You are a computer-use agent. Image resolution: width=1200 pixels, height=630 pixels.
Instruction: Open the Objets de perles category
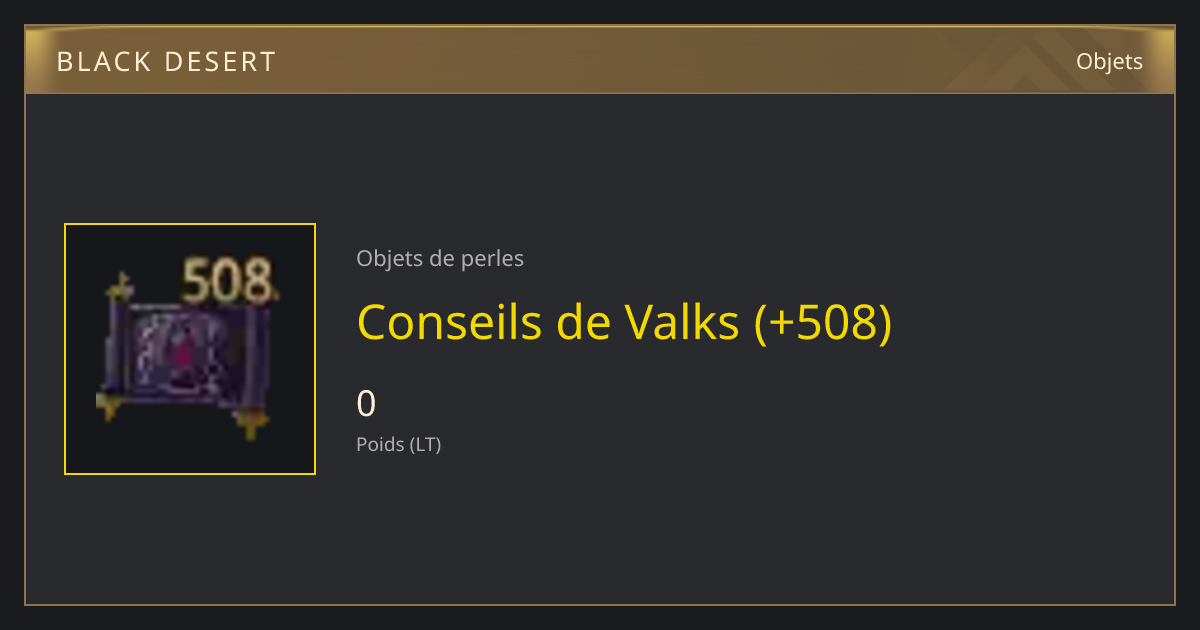(440, 259)
